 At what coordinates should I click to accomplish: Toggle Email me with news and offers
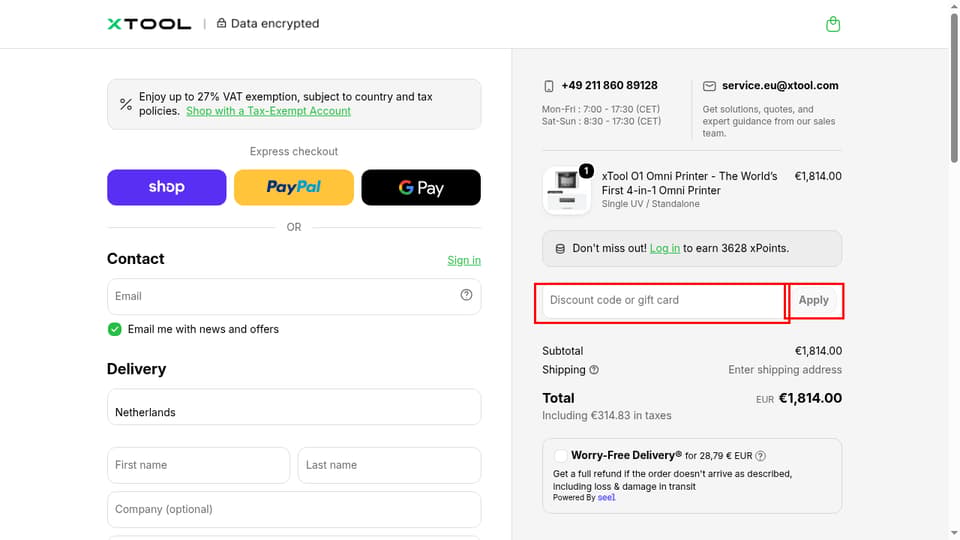tap(114, 329)
